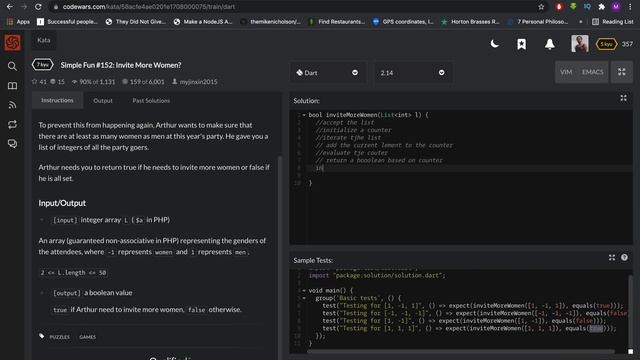Viewport: 640px width, 360px height.
Task: Click the honor score 357
Action: (x=627, y=44)
